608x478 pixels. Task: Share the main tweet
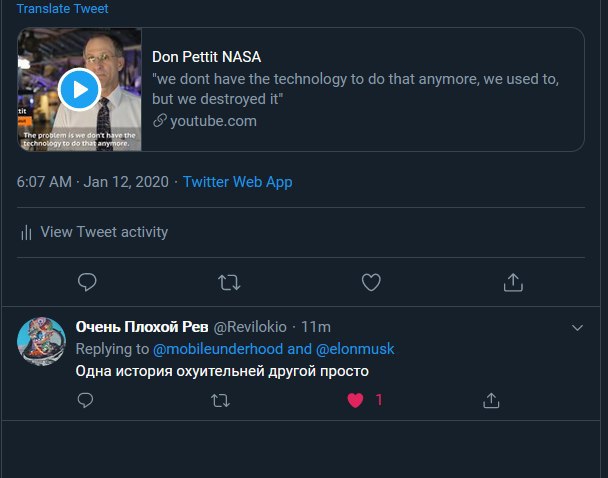513,282
